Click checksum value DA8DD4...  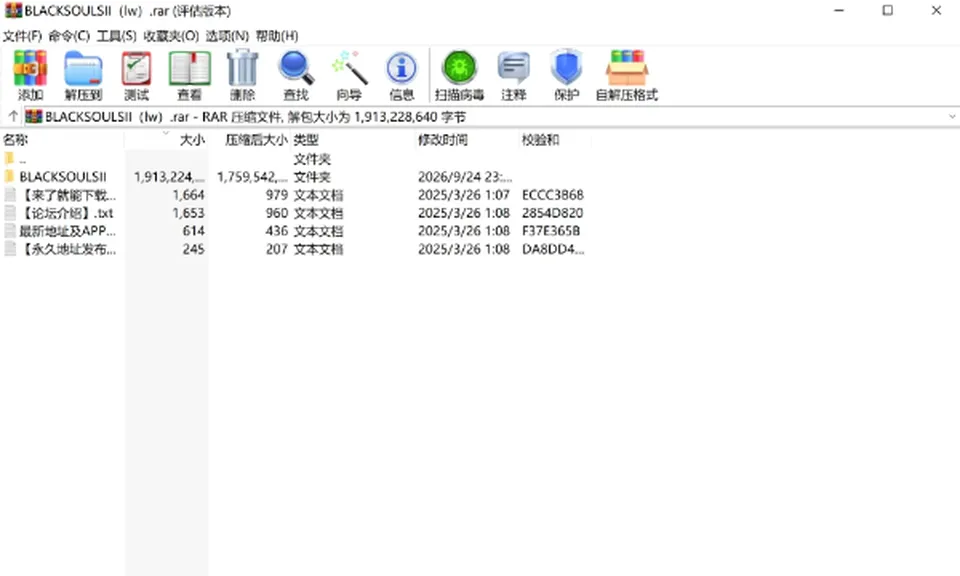(553, 249)
